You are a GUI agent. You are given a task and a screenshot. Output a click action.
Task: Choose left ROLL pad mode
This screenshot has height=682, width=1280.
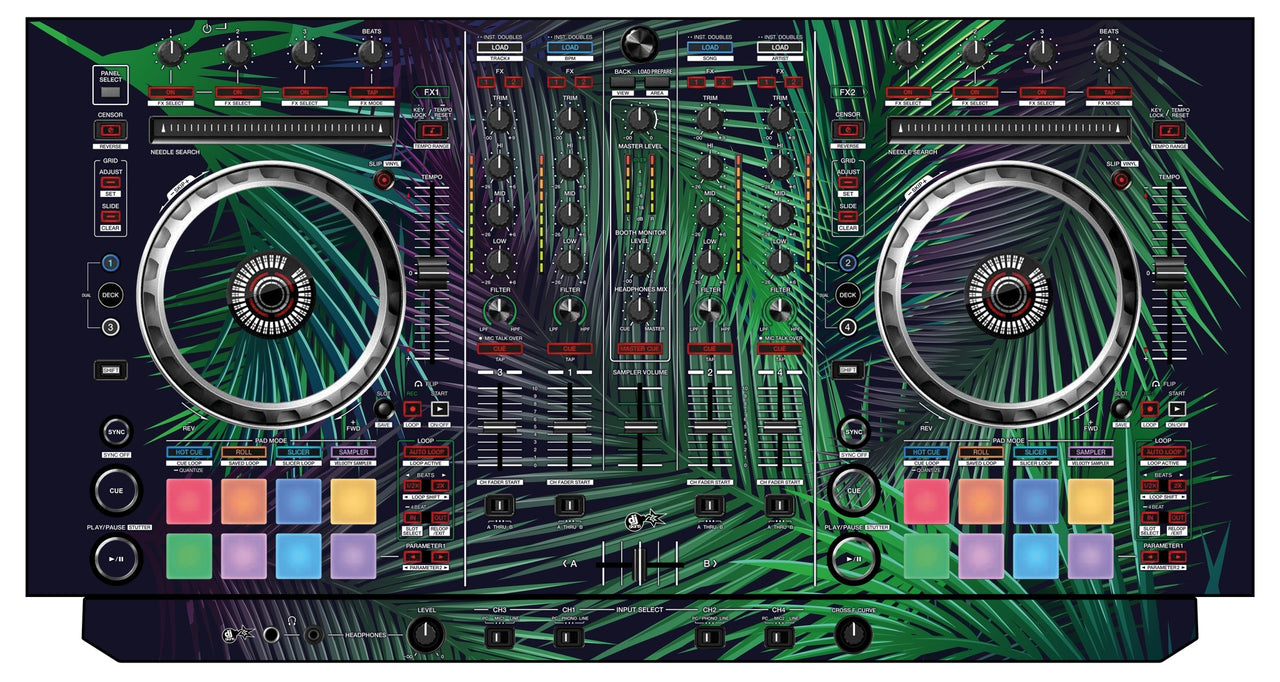[244, 453]
